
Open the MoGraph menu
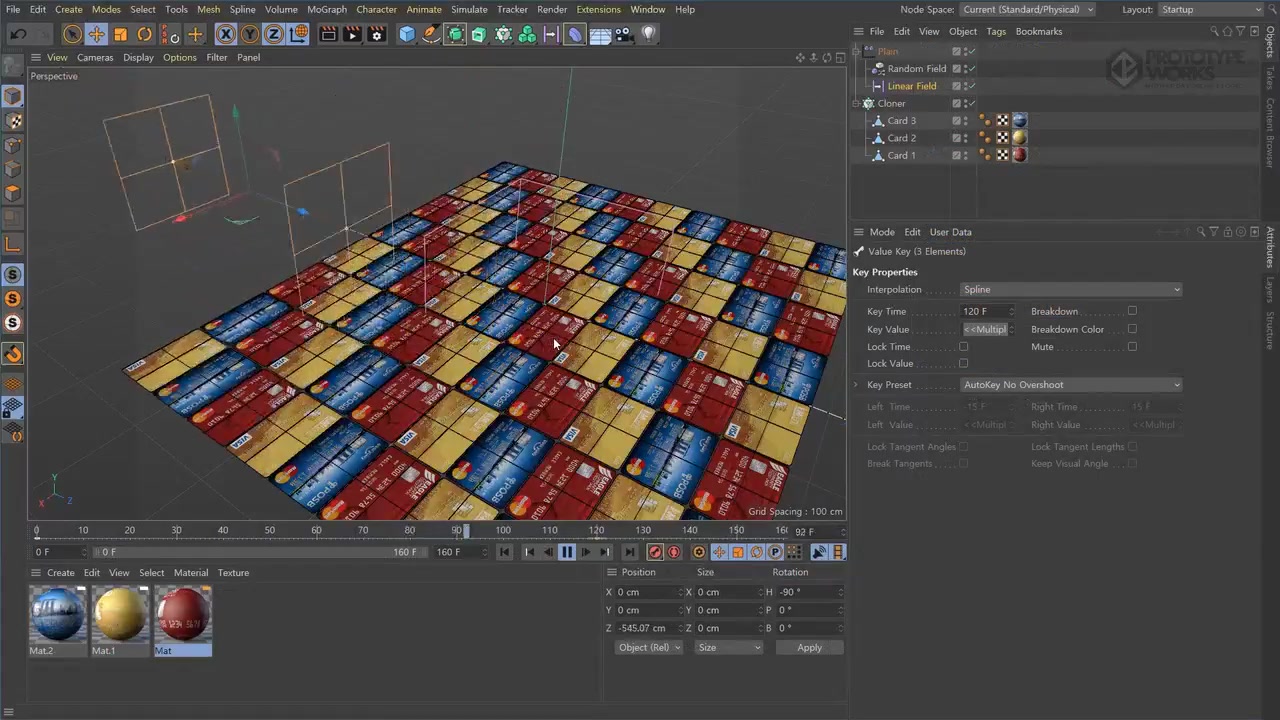coord(326,9)
